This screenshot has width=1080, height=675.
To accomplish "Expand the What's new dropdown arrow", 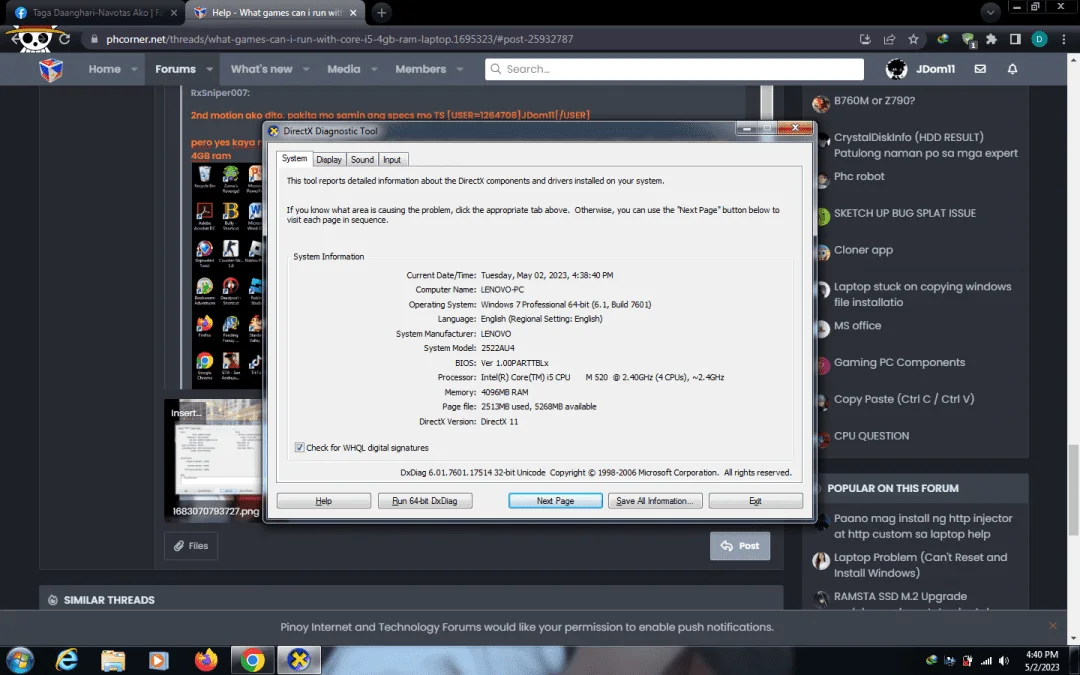I will [306, 69].
